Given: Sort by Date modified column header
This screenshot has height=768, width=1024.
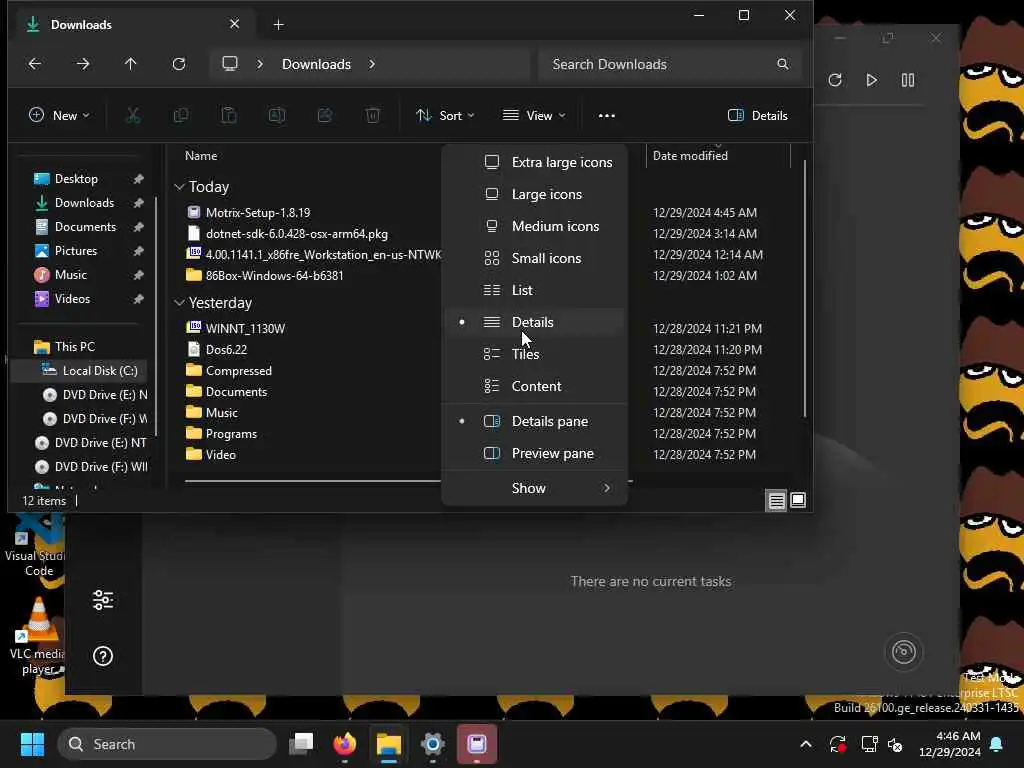Looking at the screenshot, I should pyautogui.click(x=690, y=155).
